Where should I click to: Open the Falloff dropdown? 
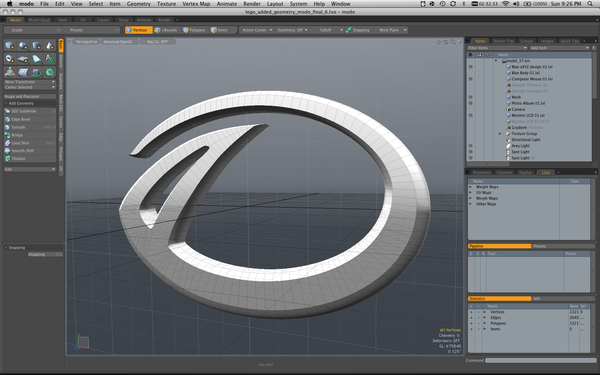pyautogui.click(x=328, y=30)
